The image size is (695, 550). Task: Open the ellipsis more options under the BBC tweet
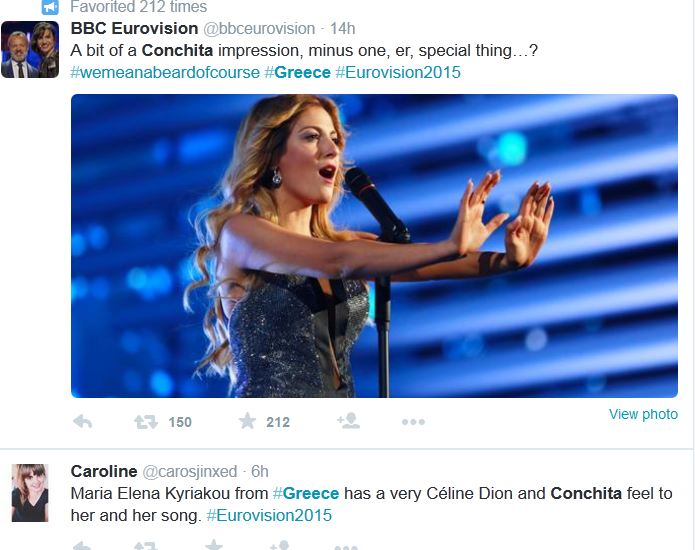pyautogui.click(x=413, y=422)
